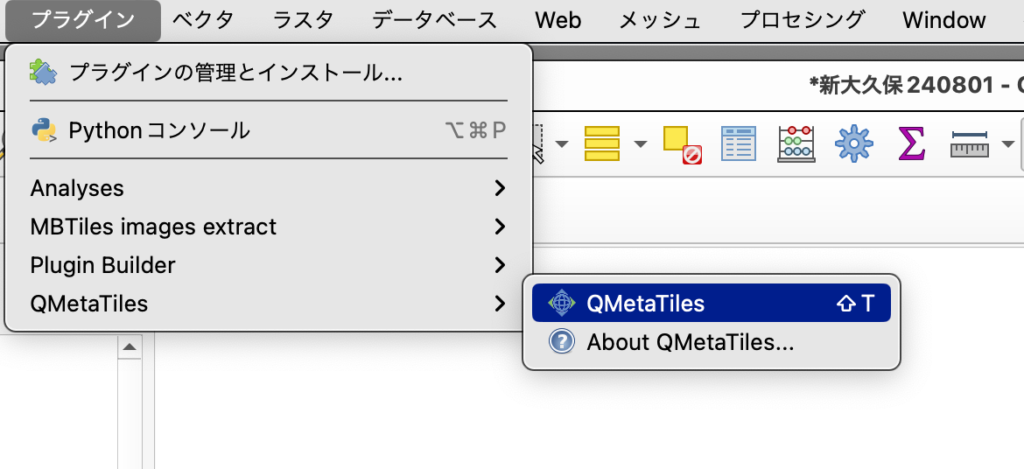1024x469 pixels.
Task: Open the dropdown arrow beside the yellow form icon
Action: coord(640,144)
